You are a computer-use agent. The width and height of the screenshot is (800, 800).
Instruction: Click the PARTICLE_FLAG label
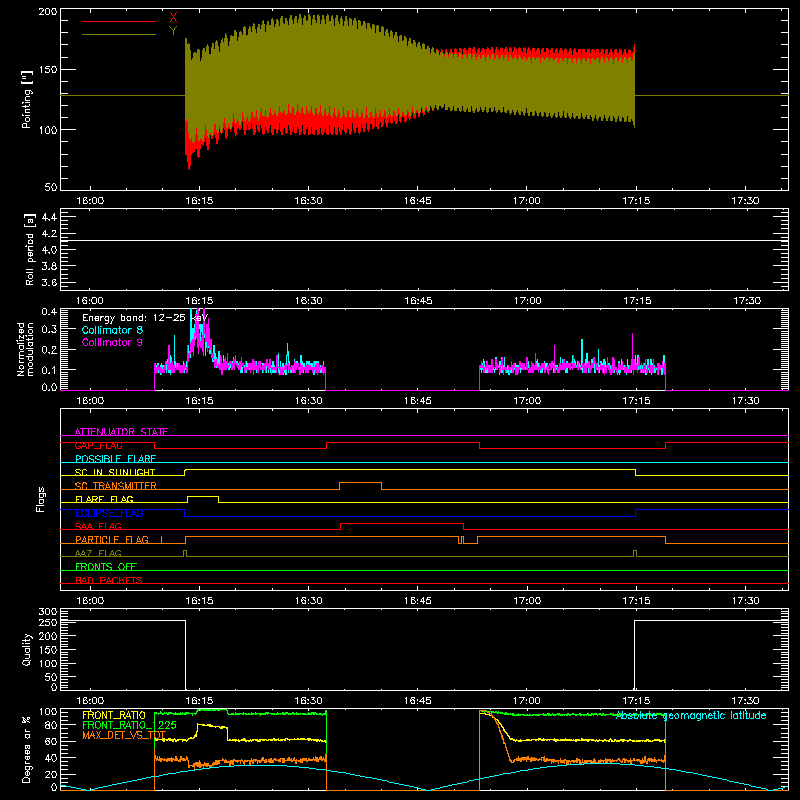coord(112,539)
